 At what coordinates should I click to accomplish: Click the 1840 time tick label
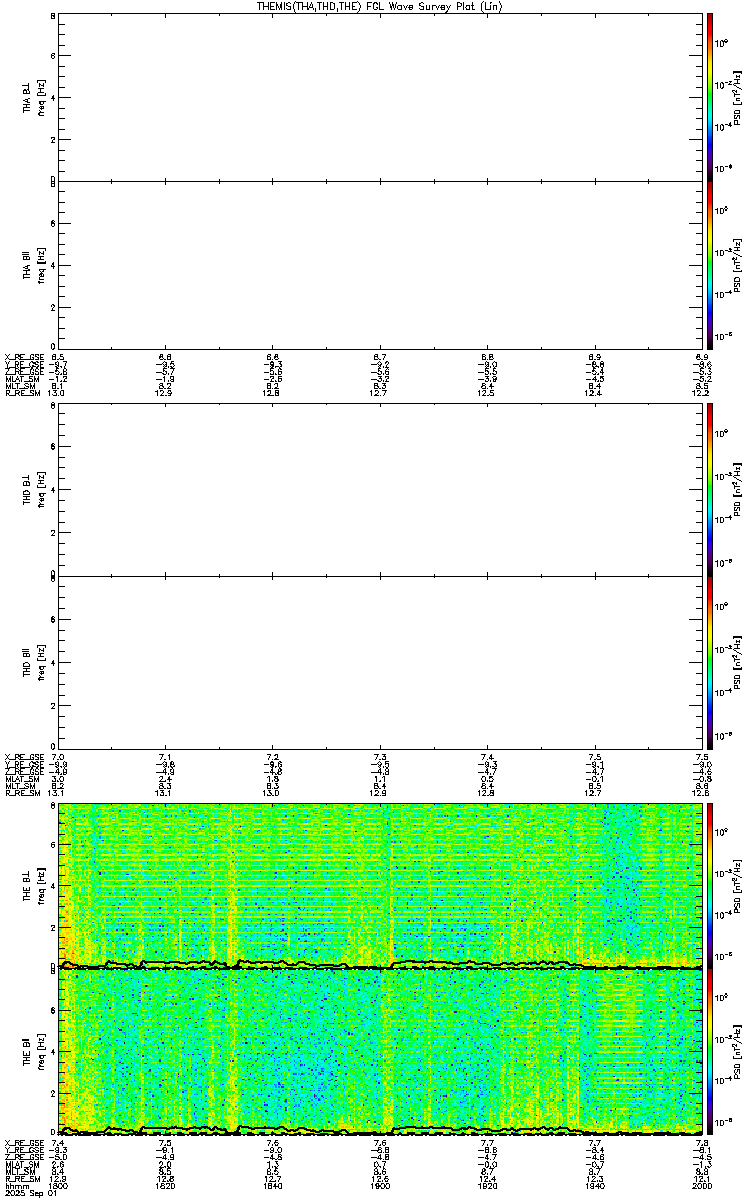pos(272,1185)
